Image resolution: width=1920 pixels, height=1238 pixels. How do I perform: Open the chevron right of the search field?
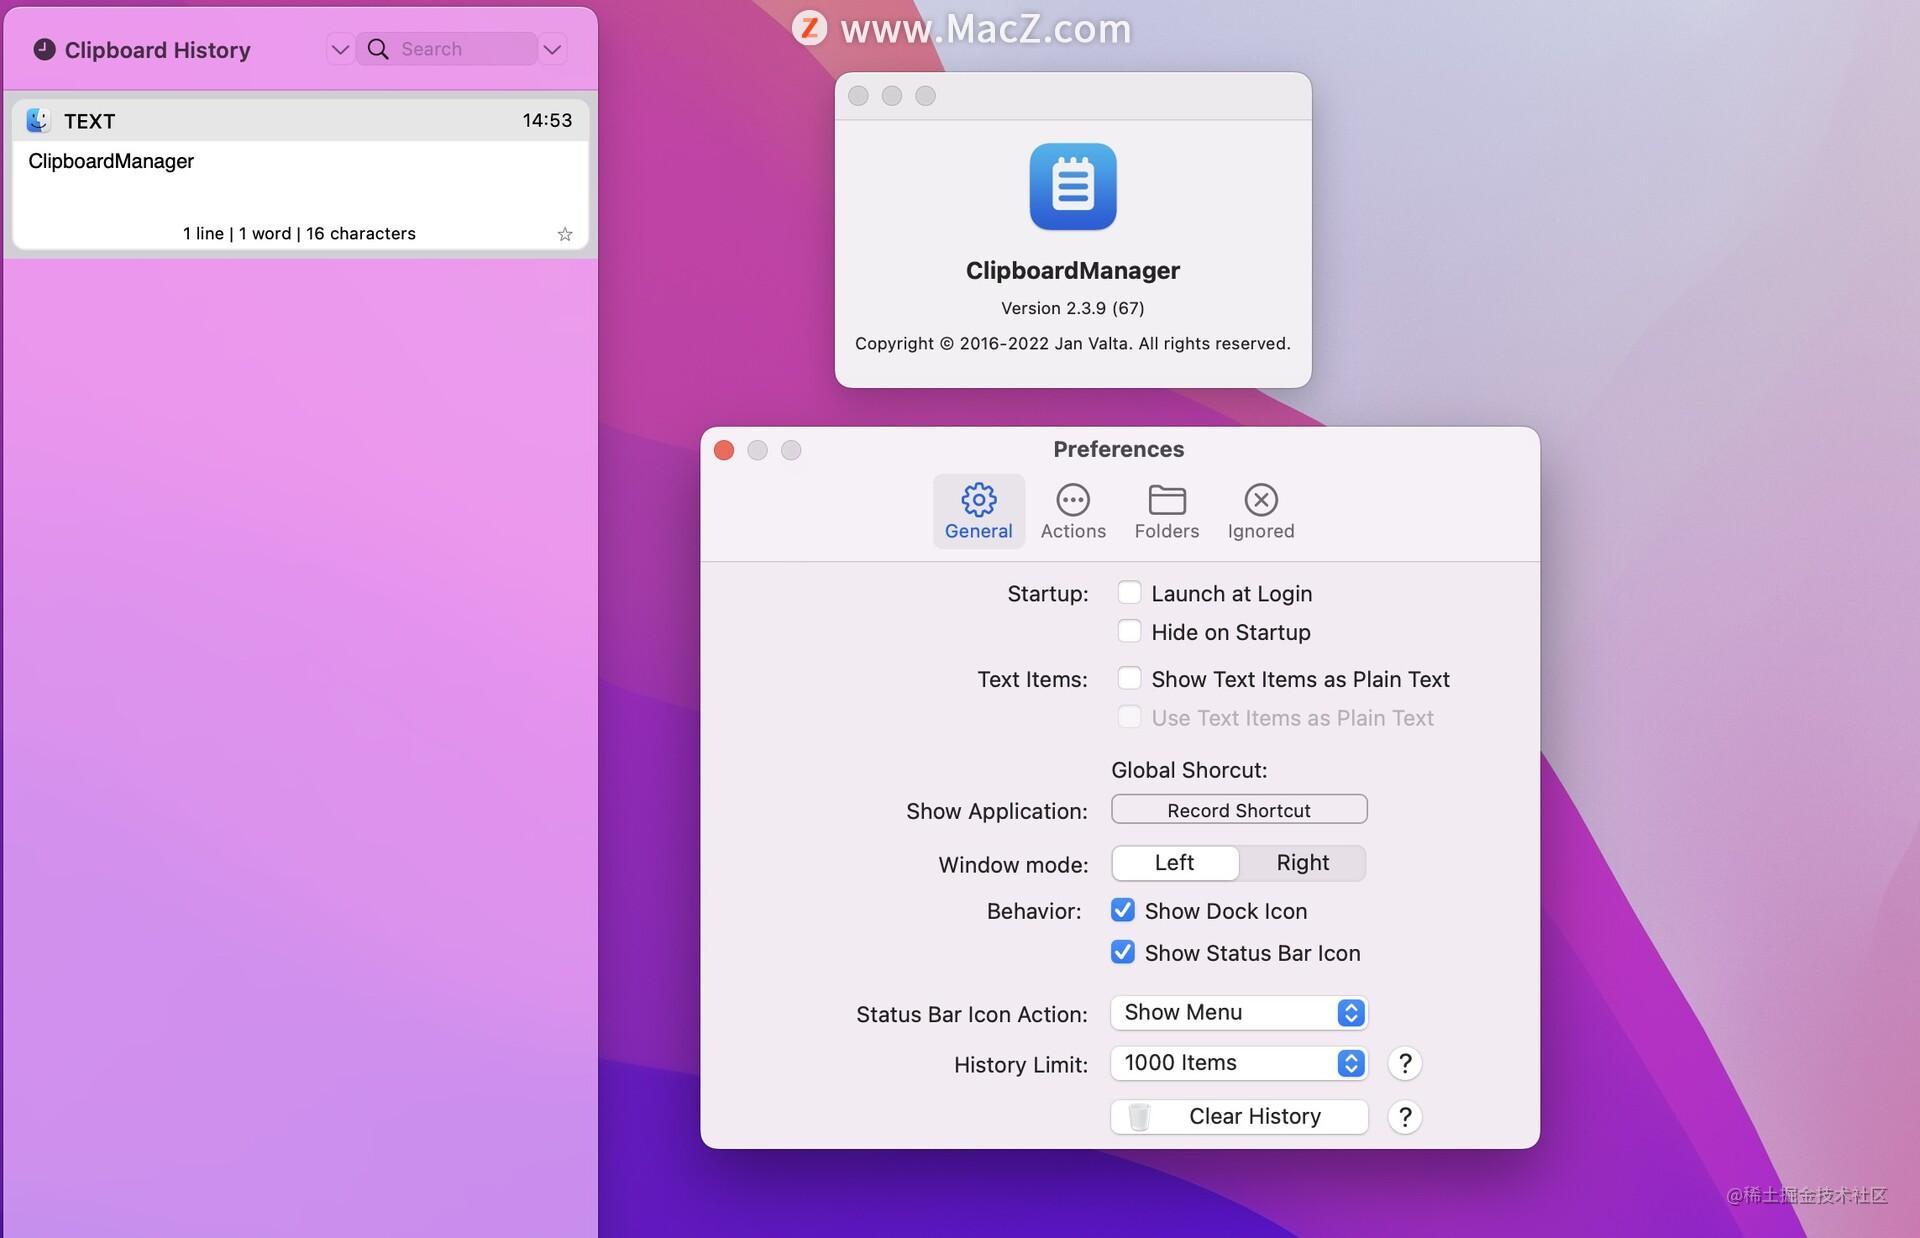(552, 48)
